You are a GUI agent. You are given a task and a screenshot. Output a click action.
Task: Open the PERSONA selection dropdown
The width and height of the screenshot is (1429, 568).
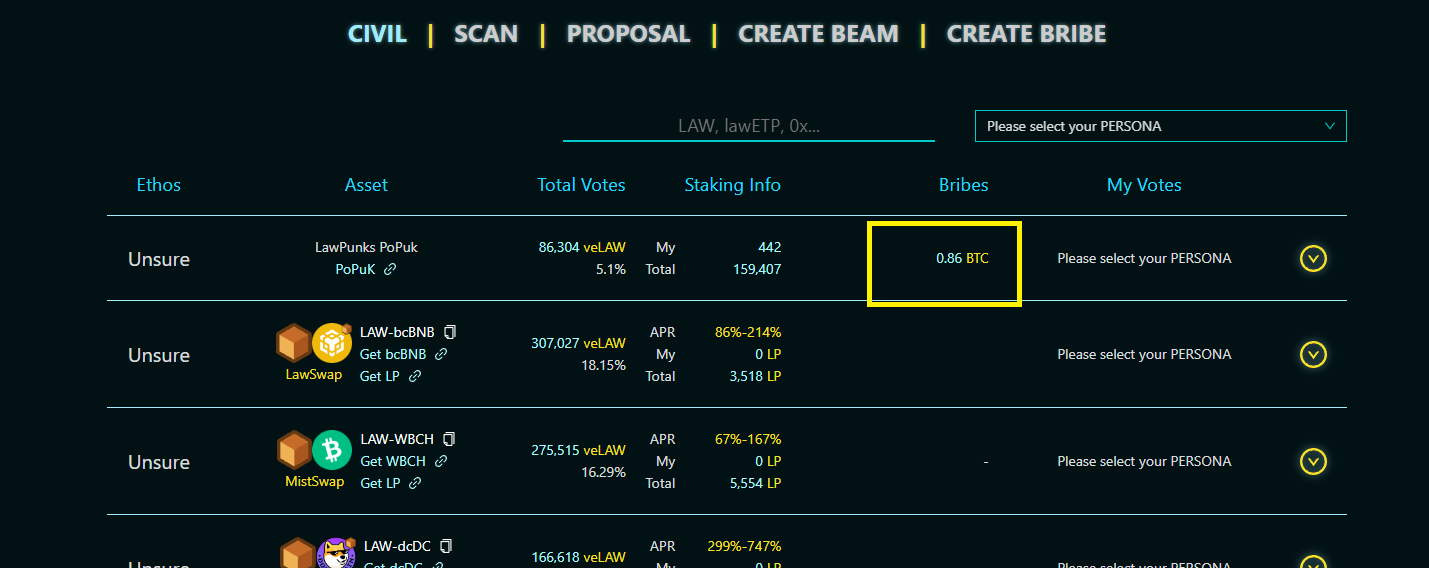1160,126
